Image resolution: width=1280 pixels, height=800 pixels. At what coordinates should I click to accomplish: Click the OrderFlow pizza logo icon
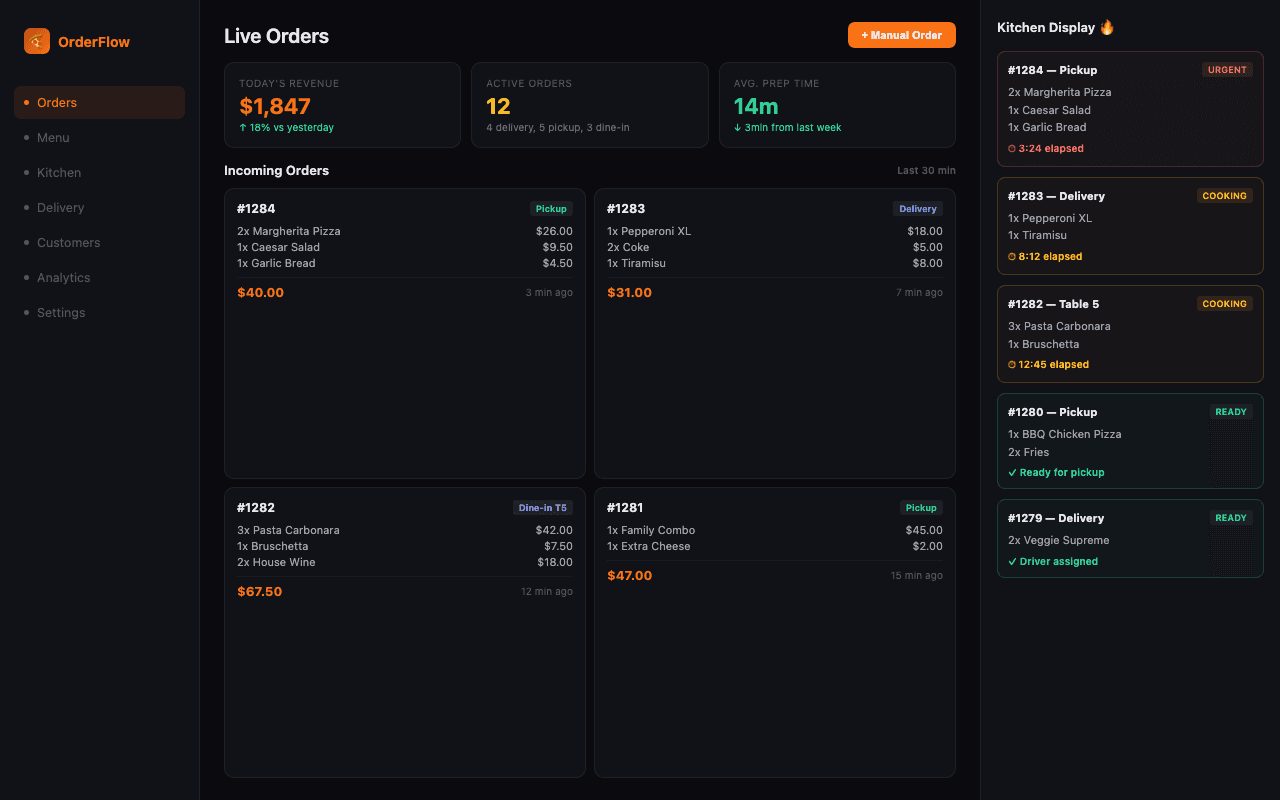(x=37, y=41)
